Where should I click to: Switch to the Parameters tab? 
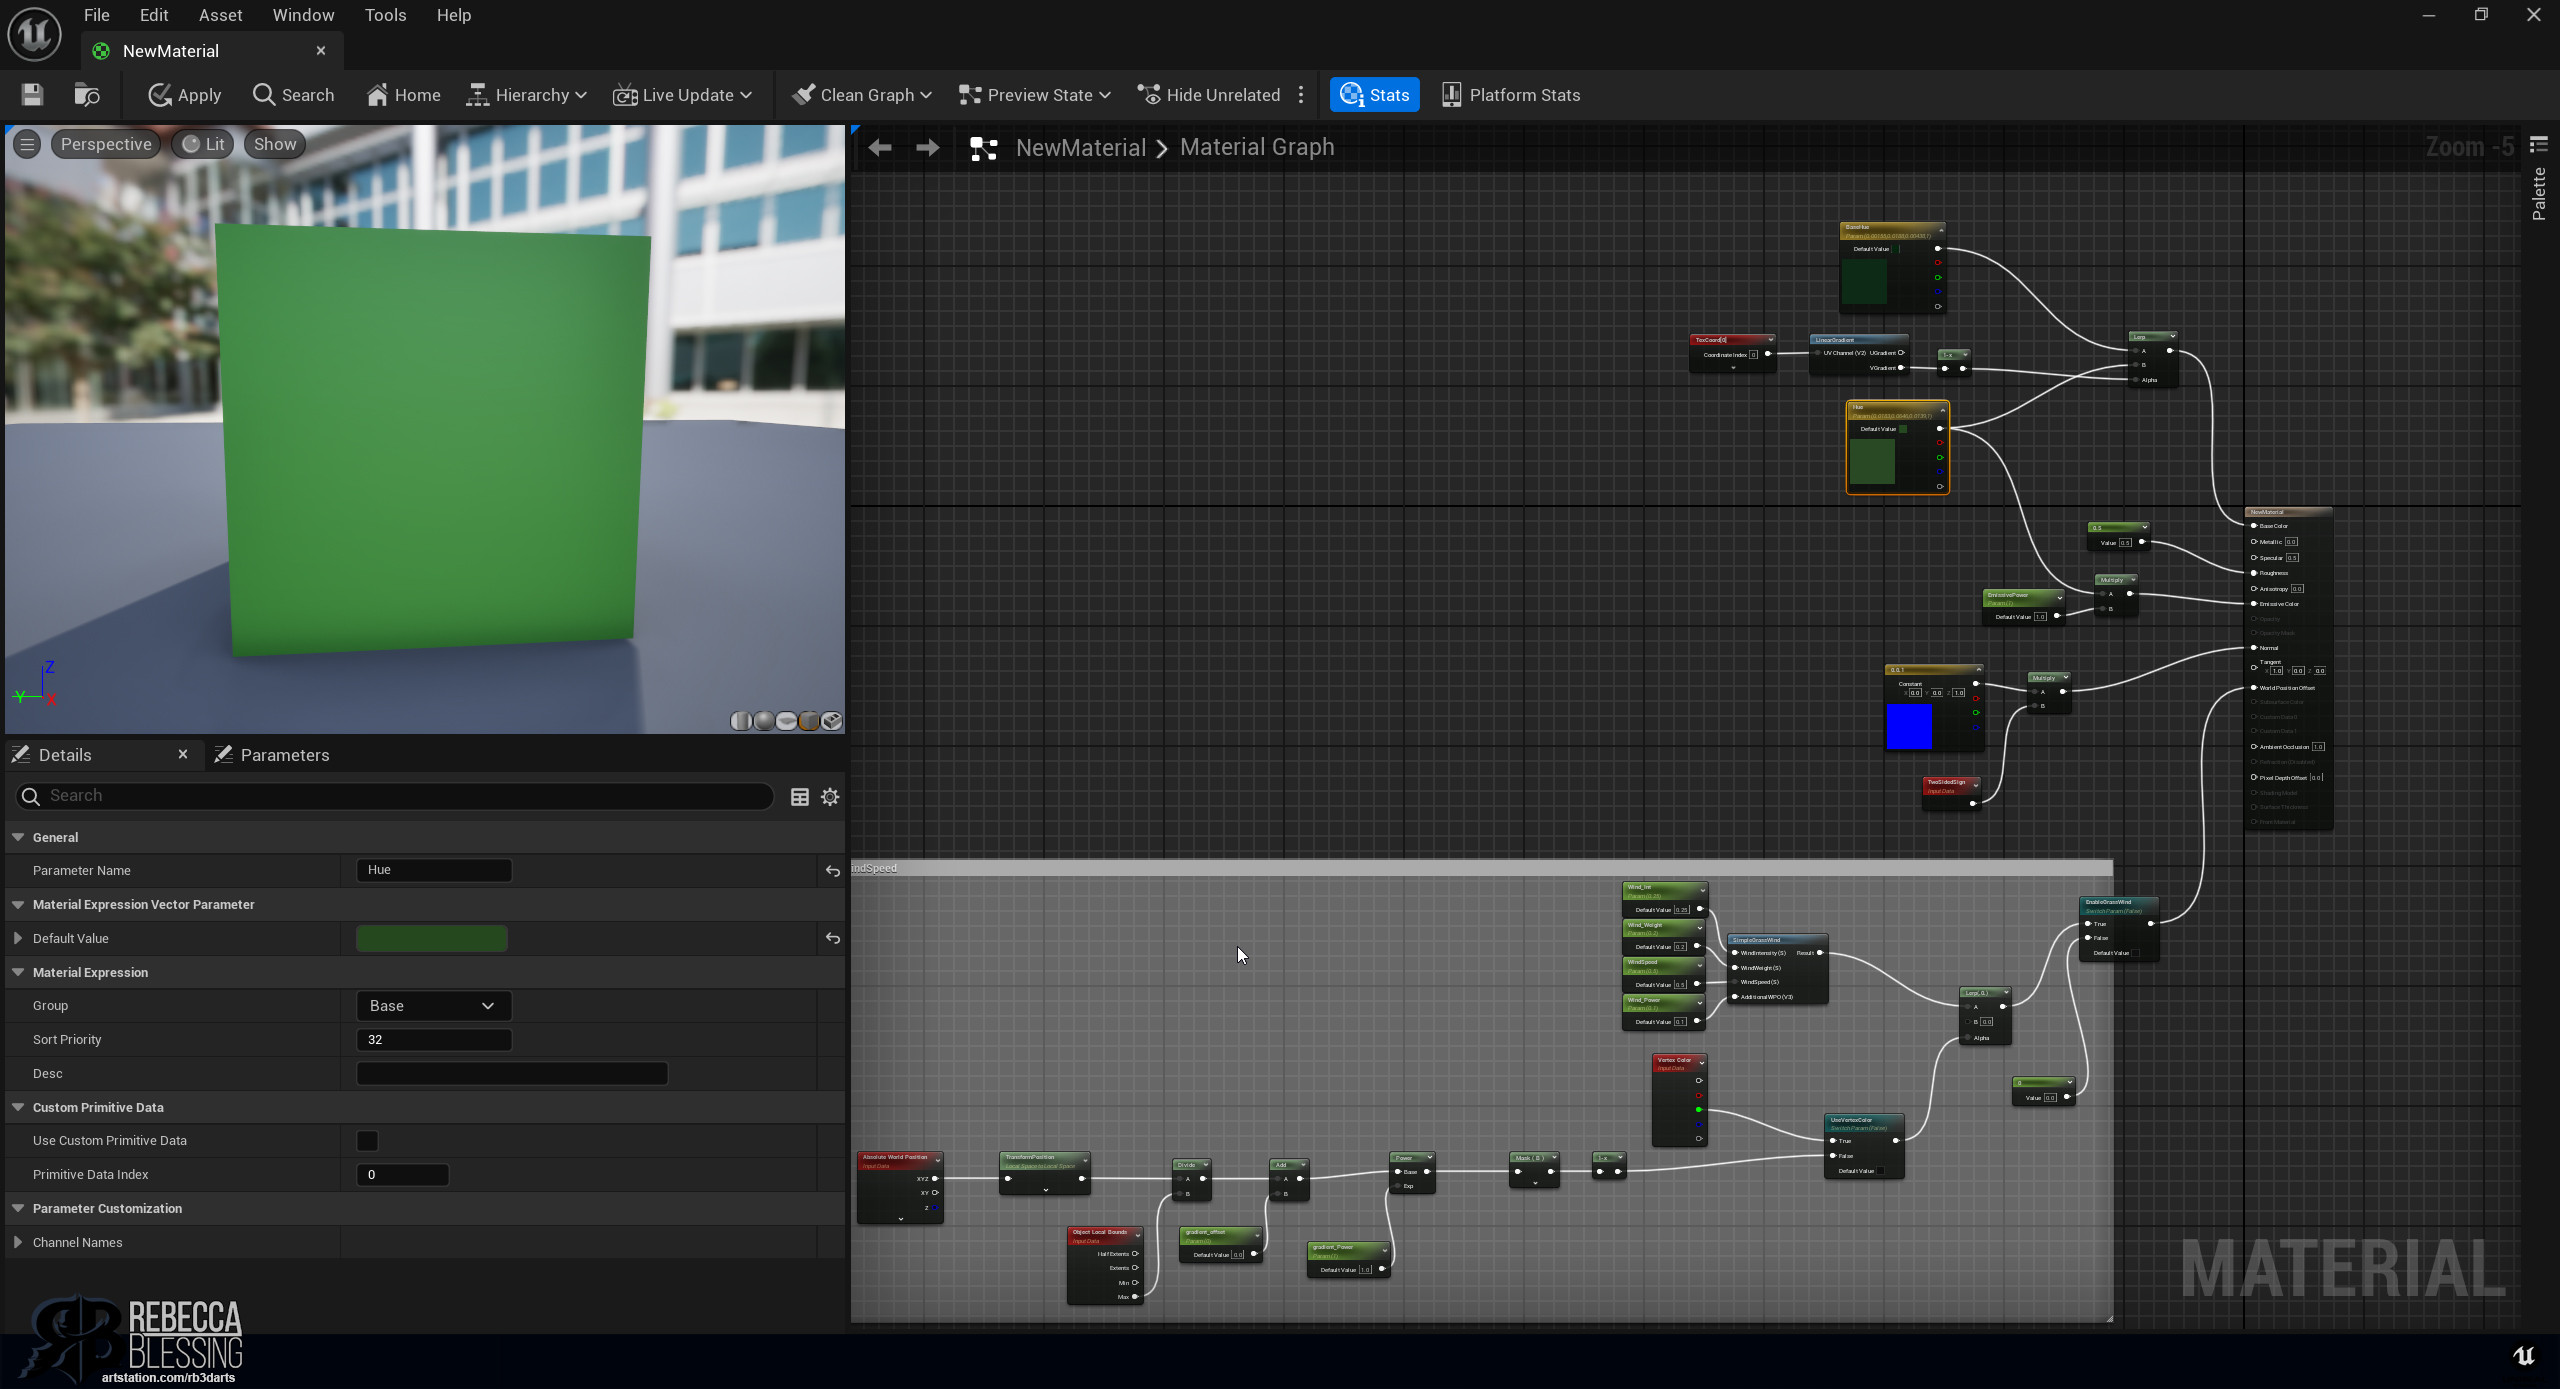[x=272, y=755]
